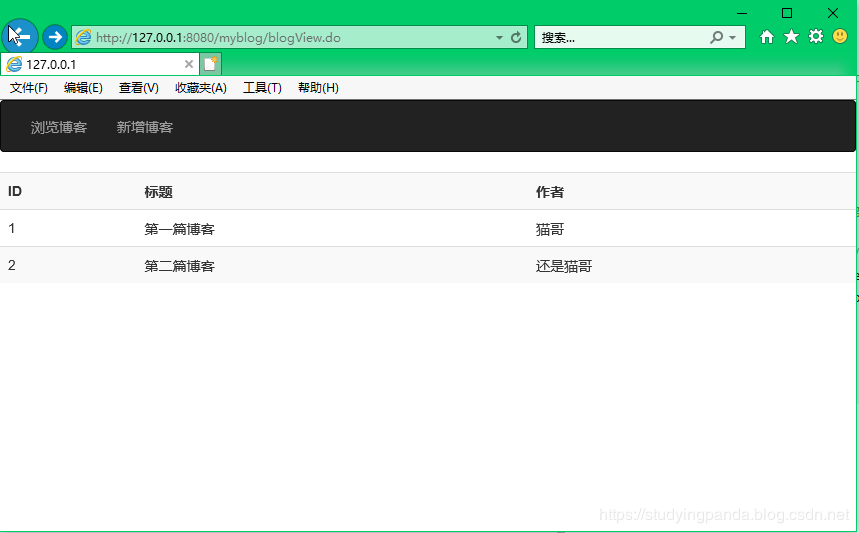The image size is (859, 533).
Task: Maximize the browser window
Action: (x=787, y=13)
